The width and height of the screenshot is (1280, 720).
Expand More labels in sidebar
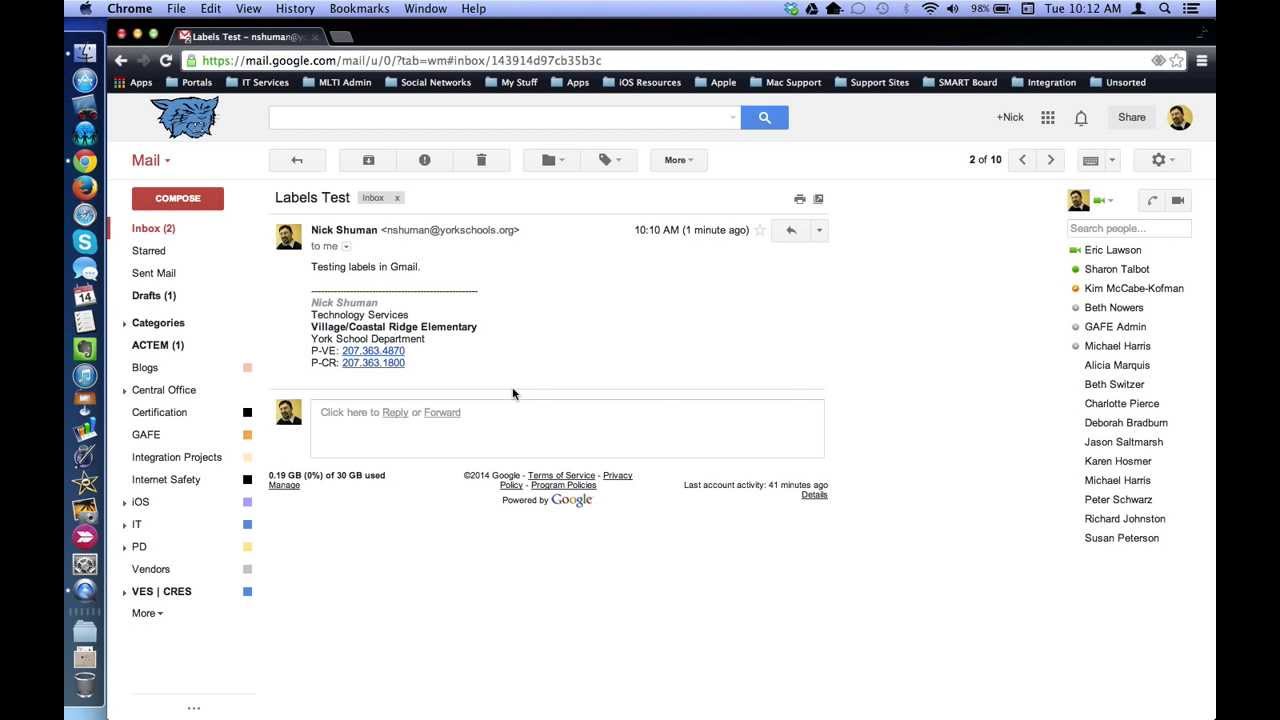pyautogui.click(x=147, y=613)
